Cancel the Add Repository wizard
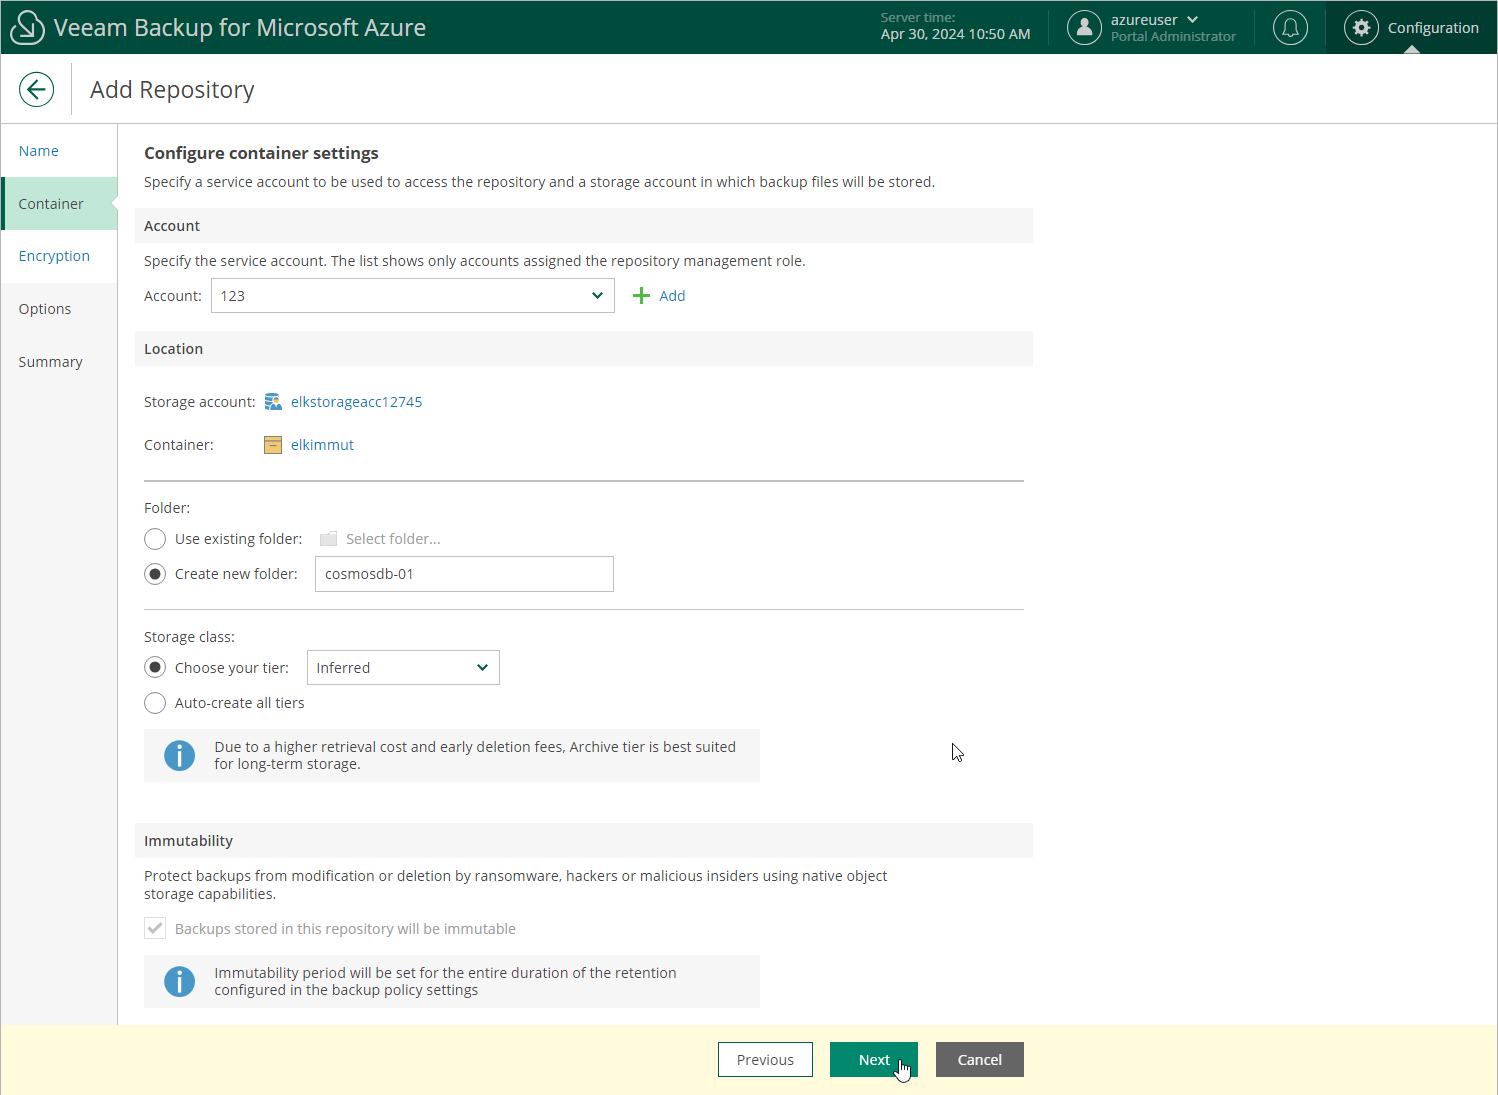The width and height of the screenshot is (1498, 1095). [x=980, y=1060]
